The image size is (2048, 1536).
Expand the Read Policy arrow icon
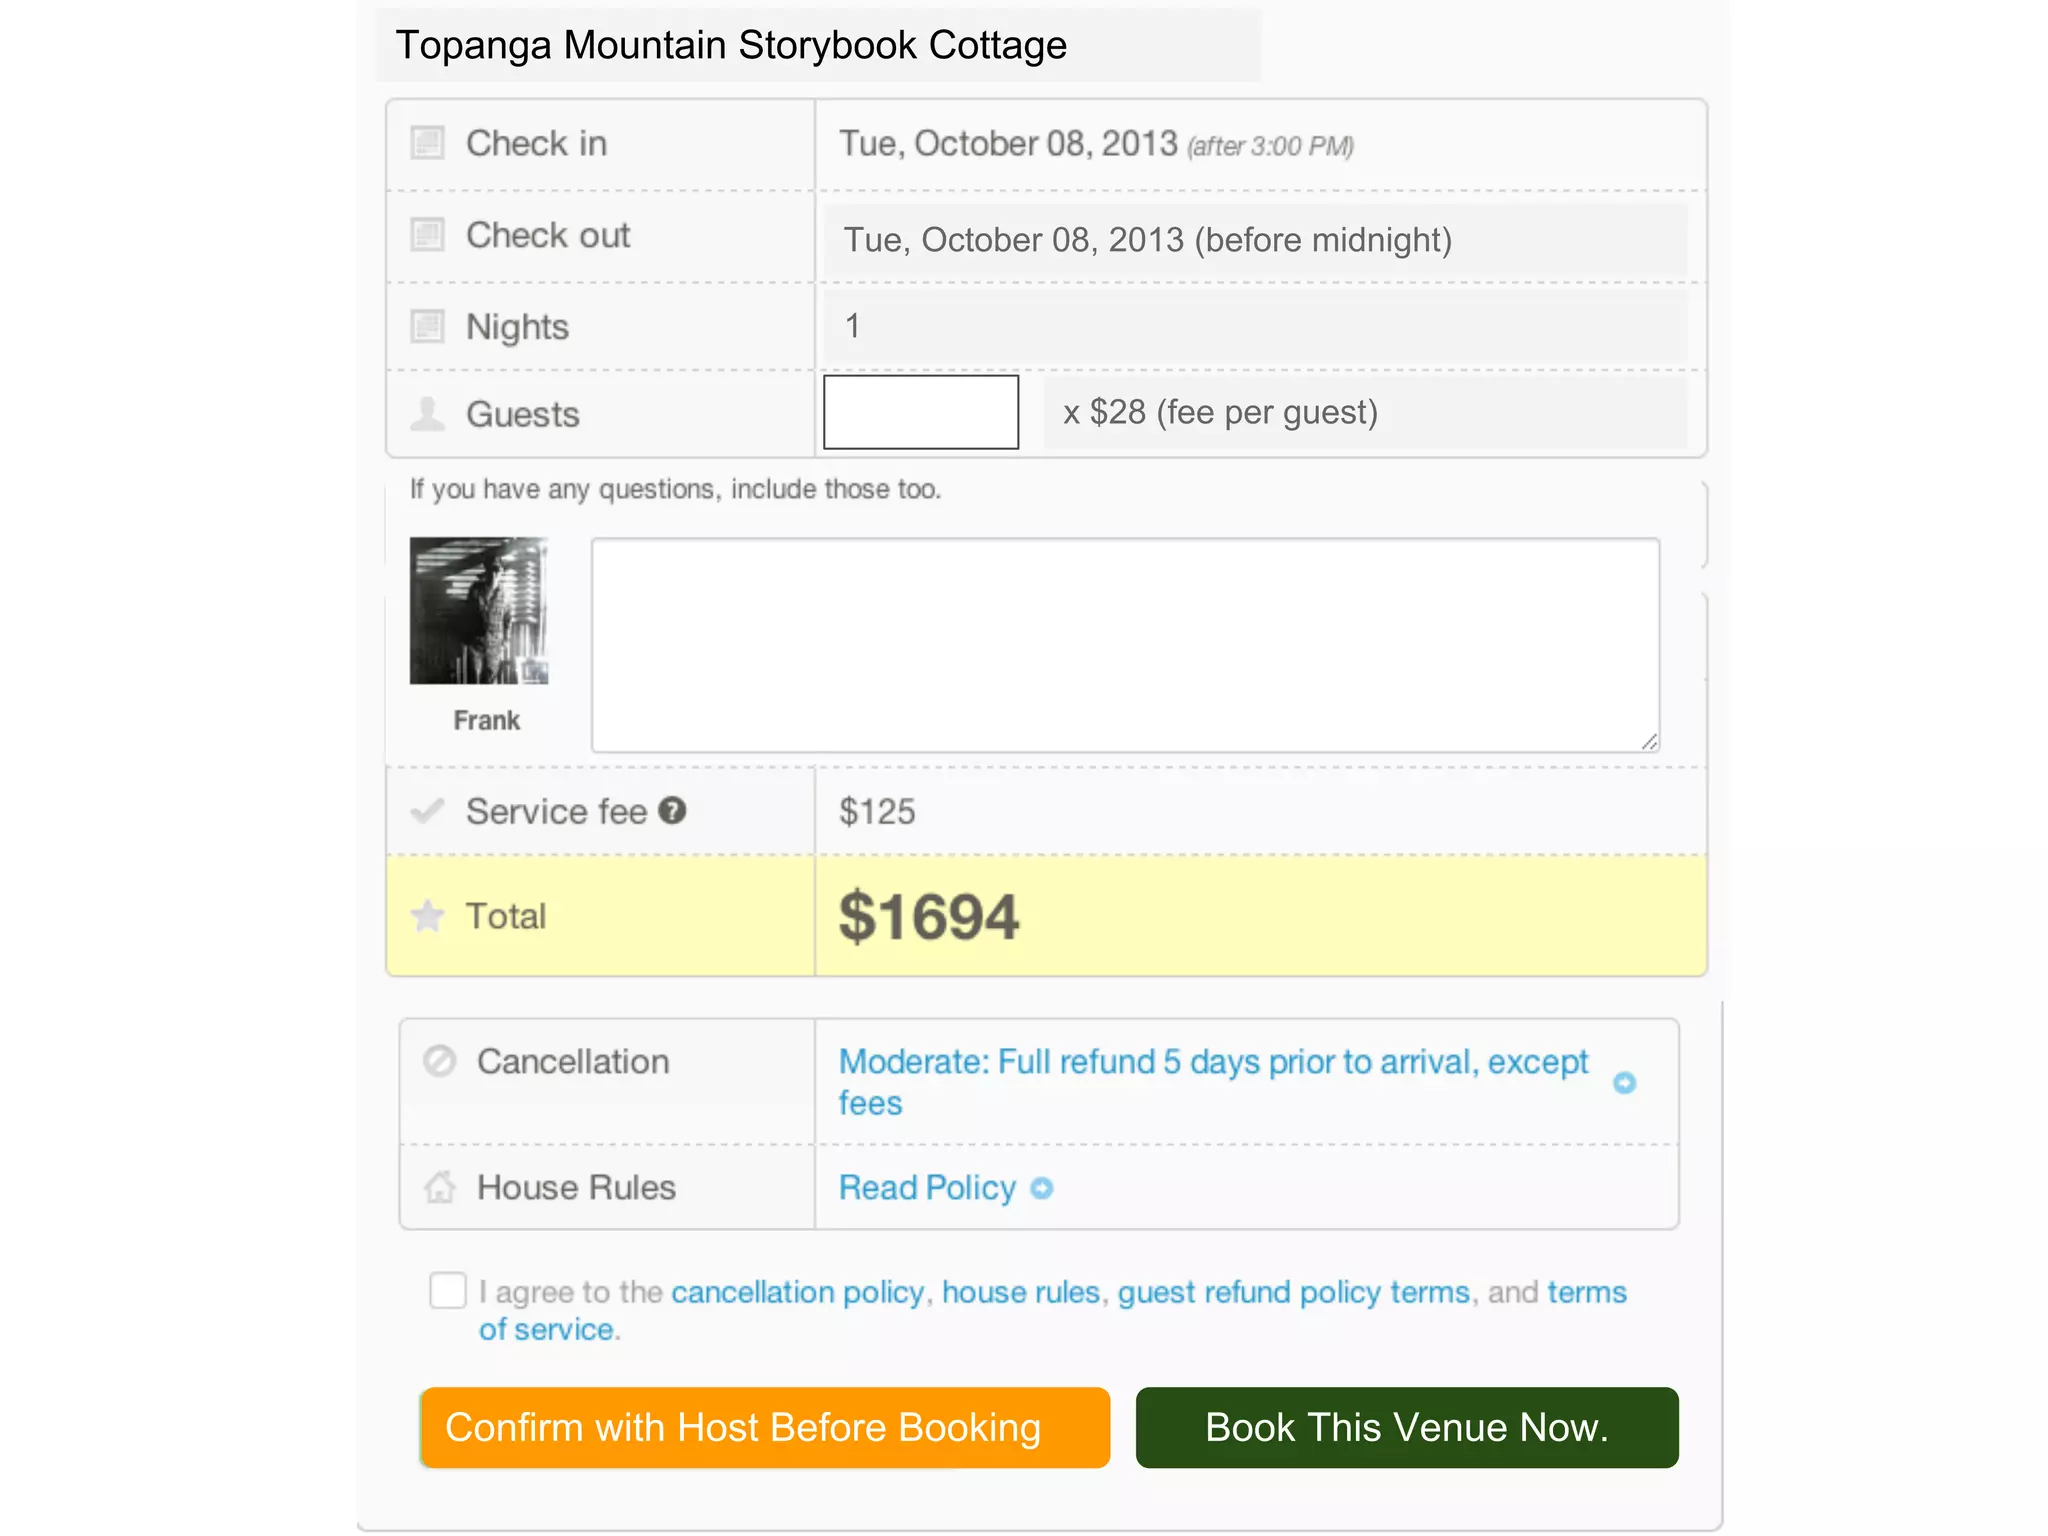click(x=1042, y=1188)
